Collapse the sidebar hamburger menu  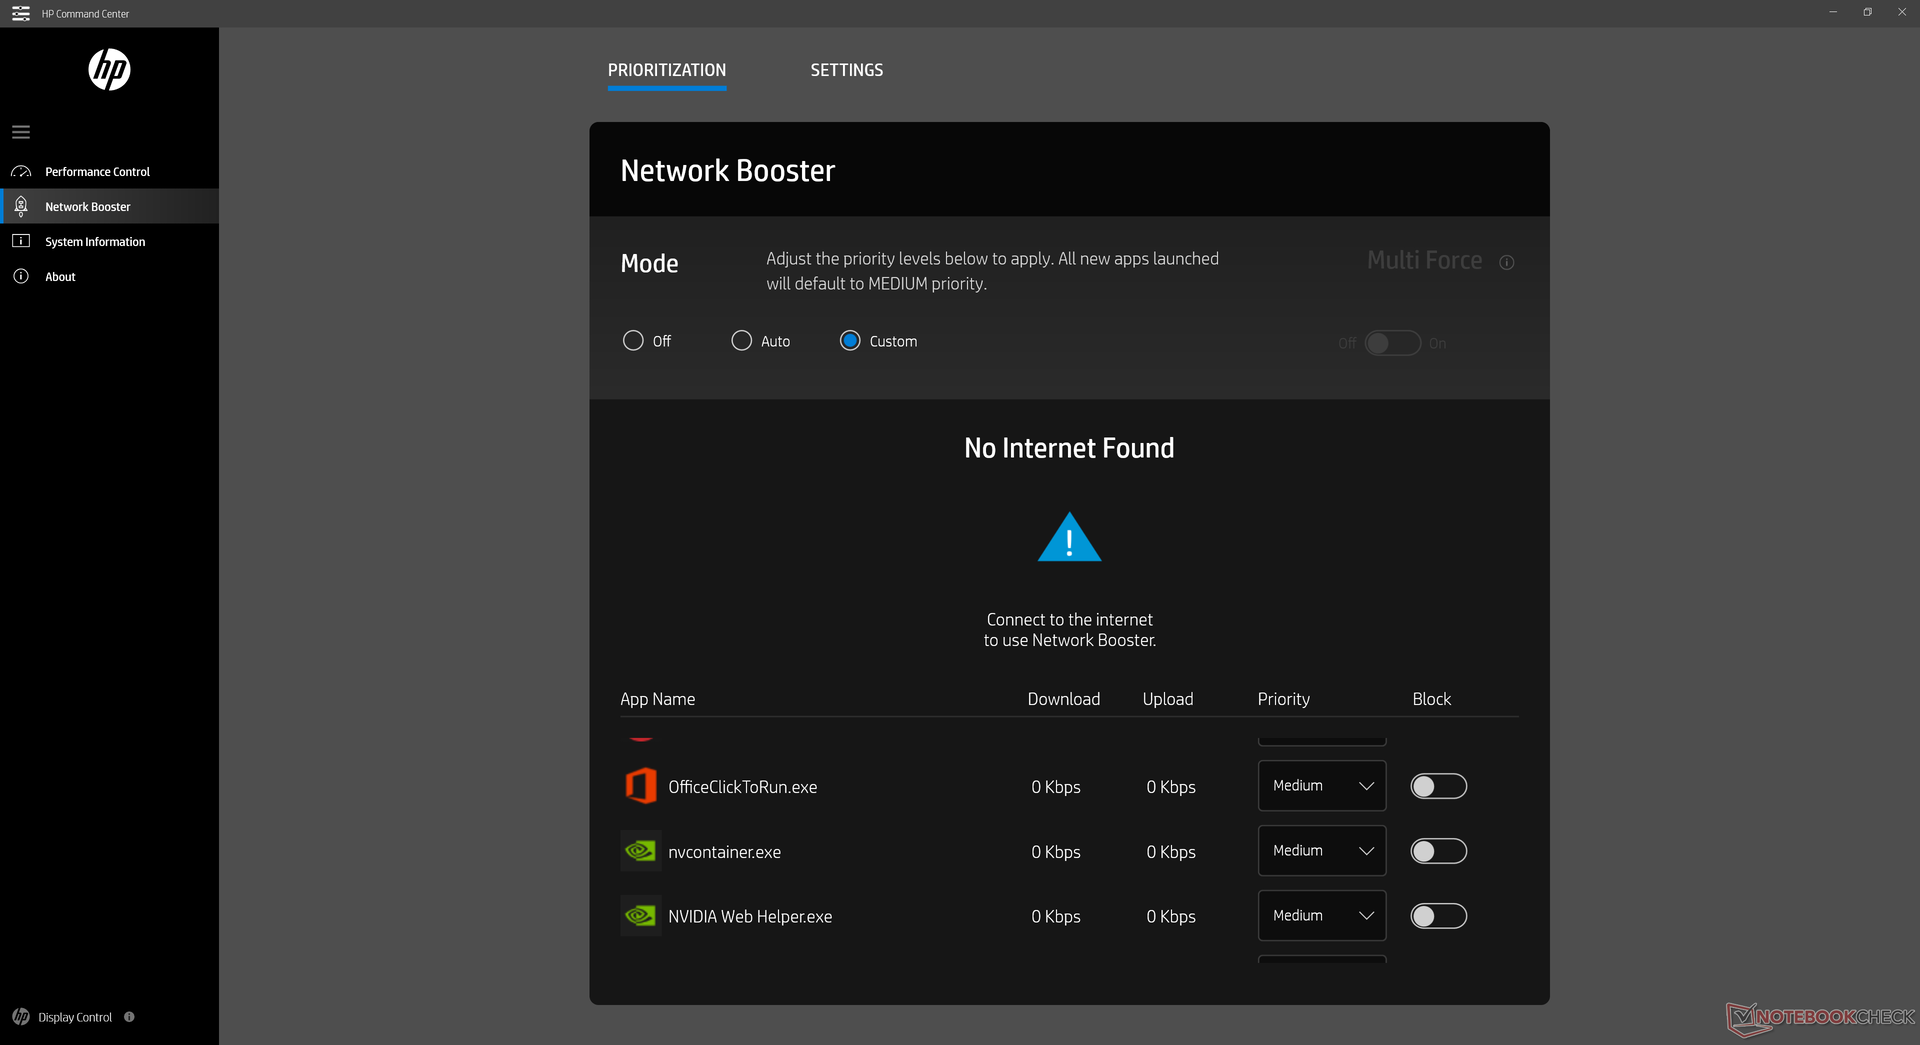(x=21, y=132)
